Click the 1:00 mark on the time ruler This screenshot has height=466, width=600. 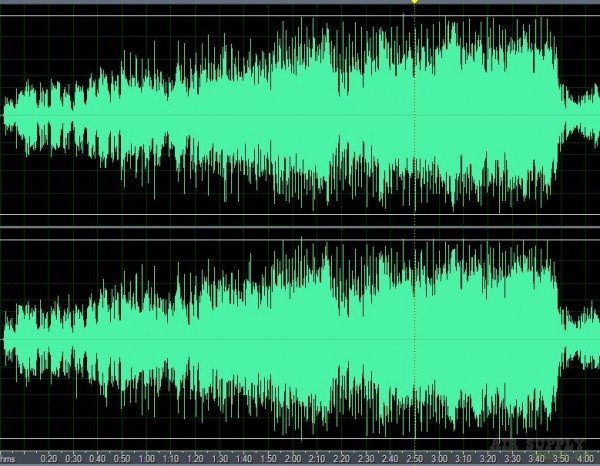click(x=147, y=458)
